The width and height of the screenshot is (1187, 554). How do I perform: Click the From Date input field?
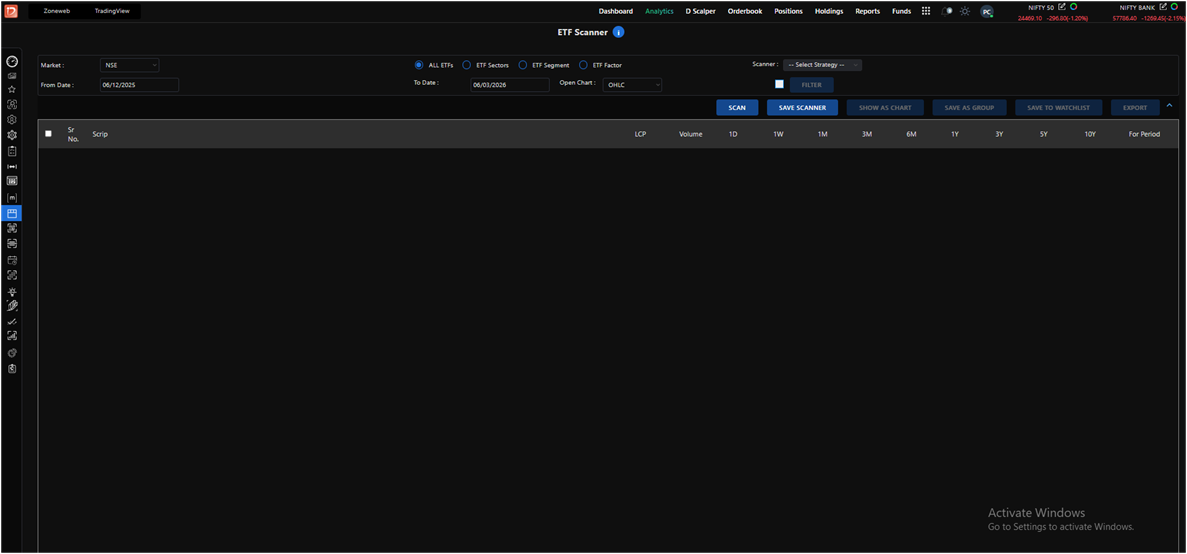coord(139,85)
